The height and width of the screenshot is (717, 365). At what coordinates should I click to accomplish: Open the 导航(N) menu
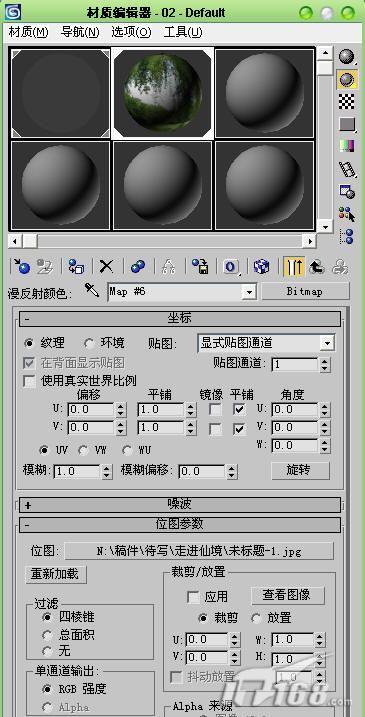pyautogui.click(x=80, y=32)
